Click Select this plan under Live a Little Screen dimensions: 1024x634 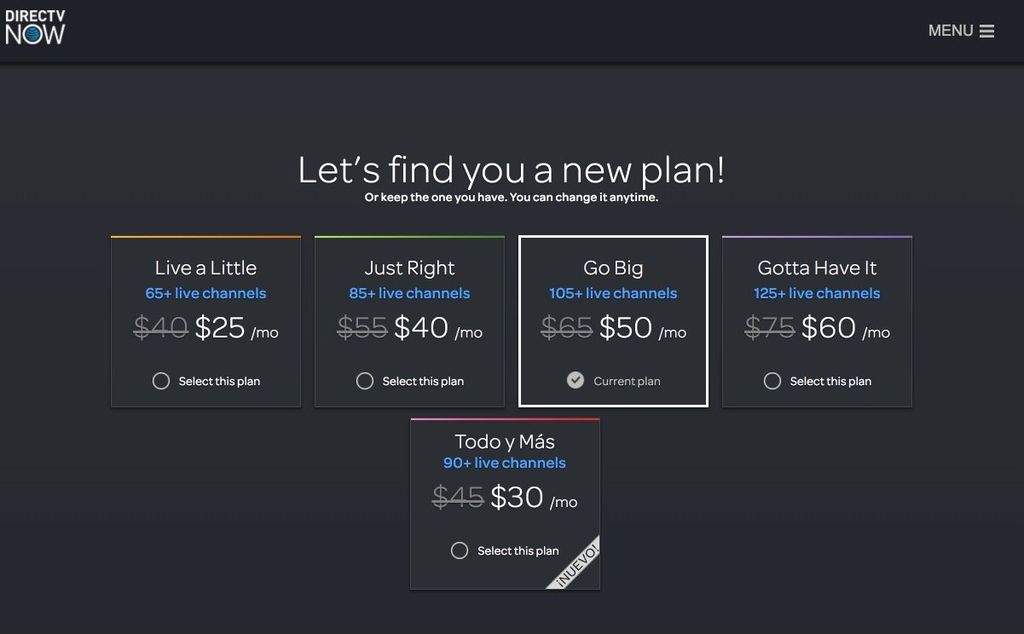(x=220, y=381)
